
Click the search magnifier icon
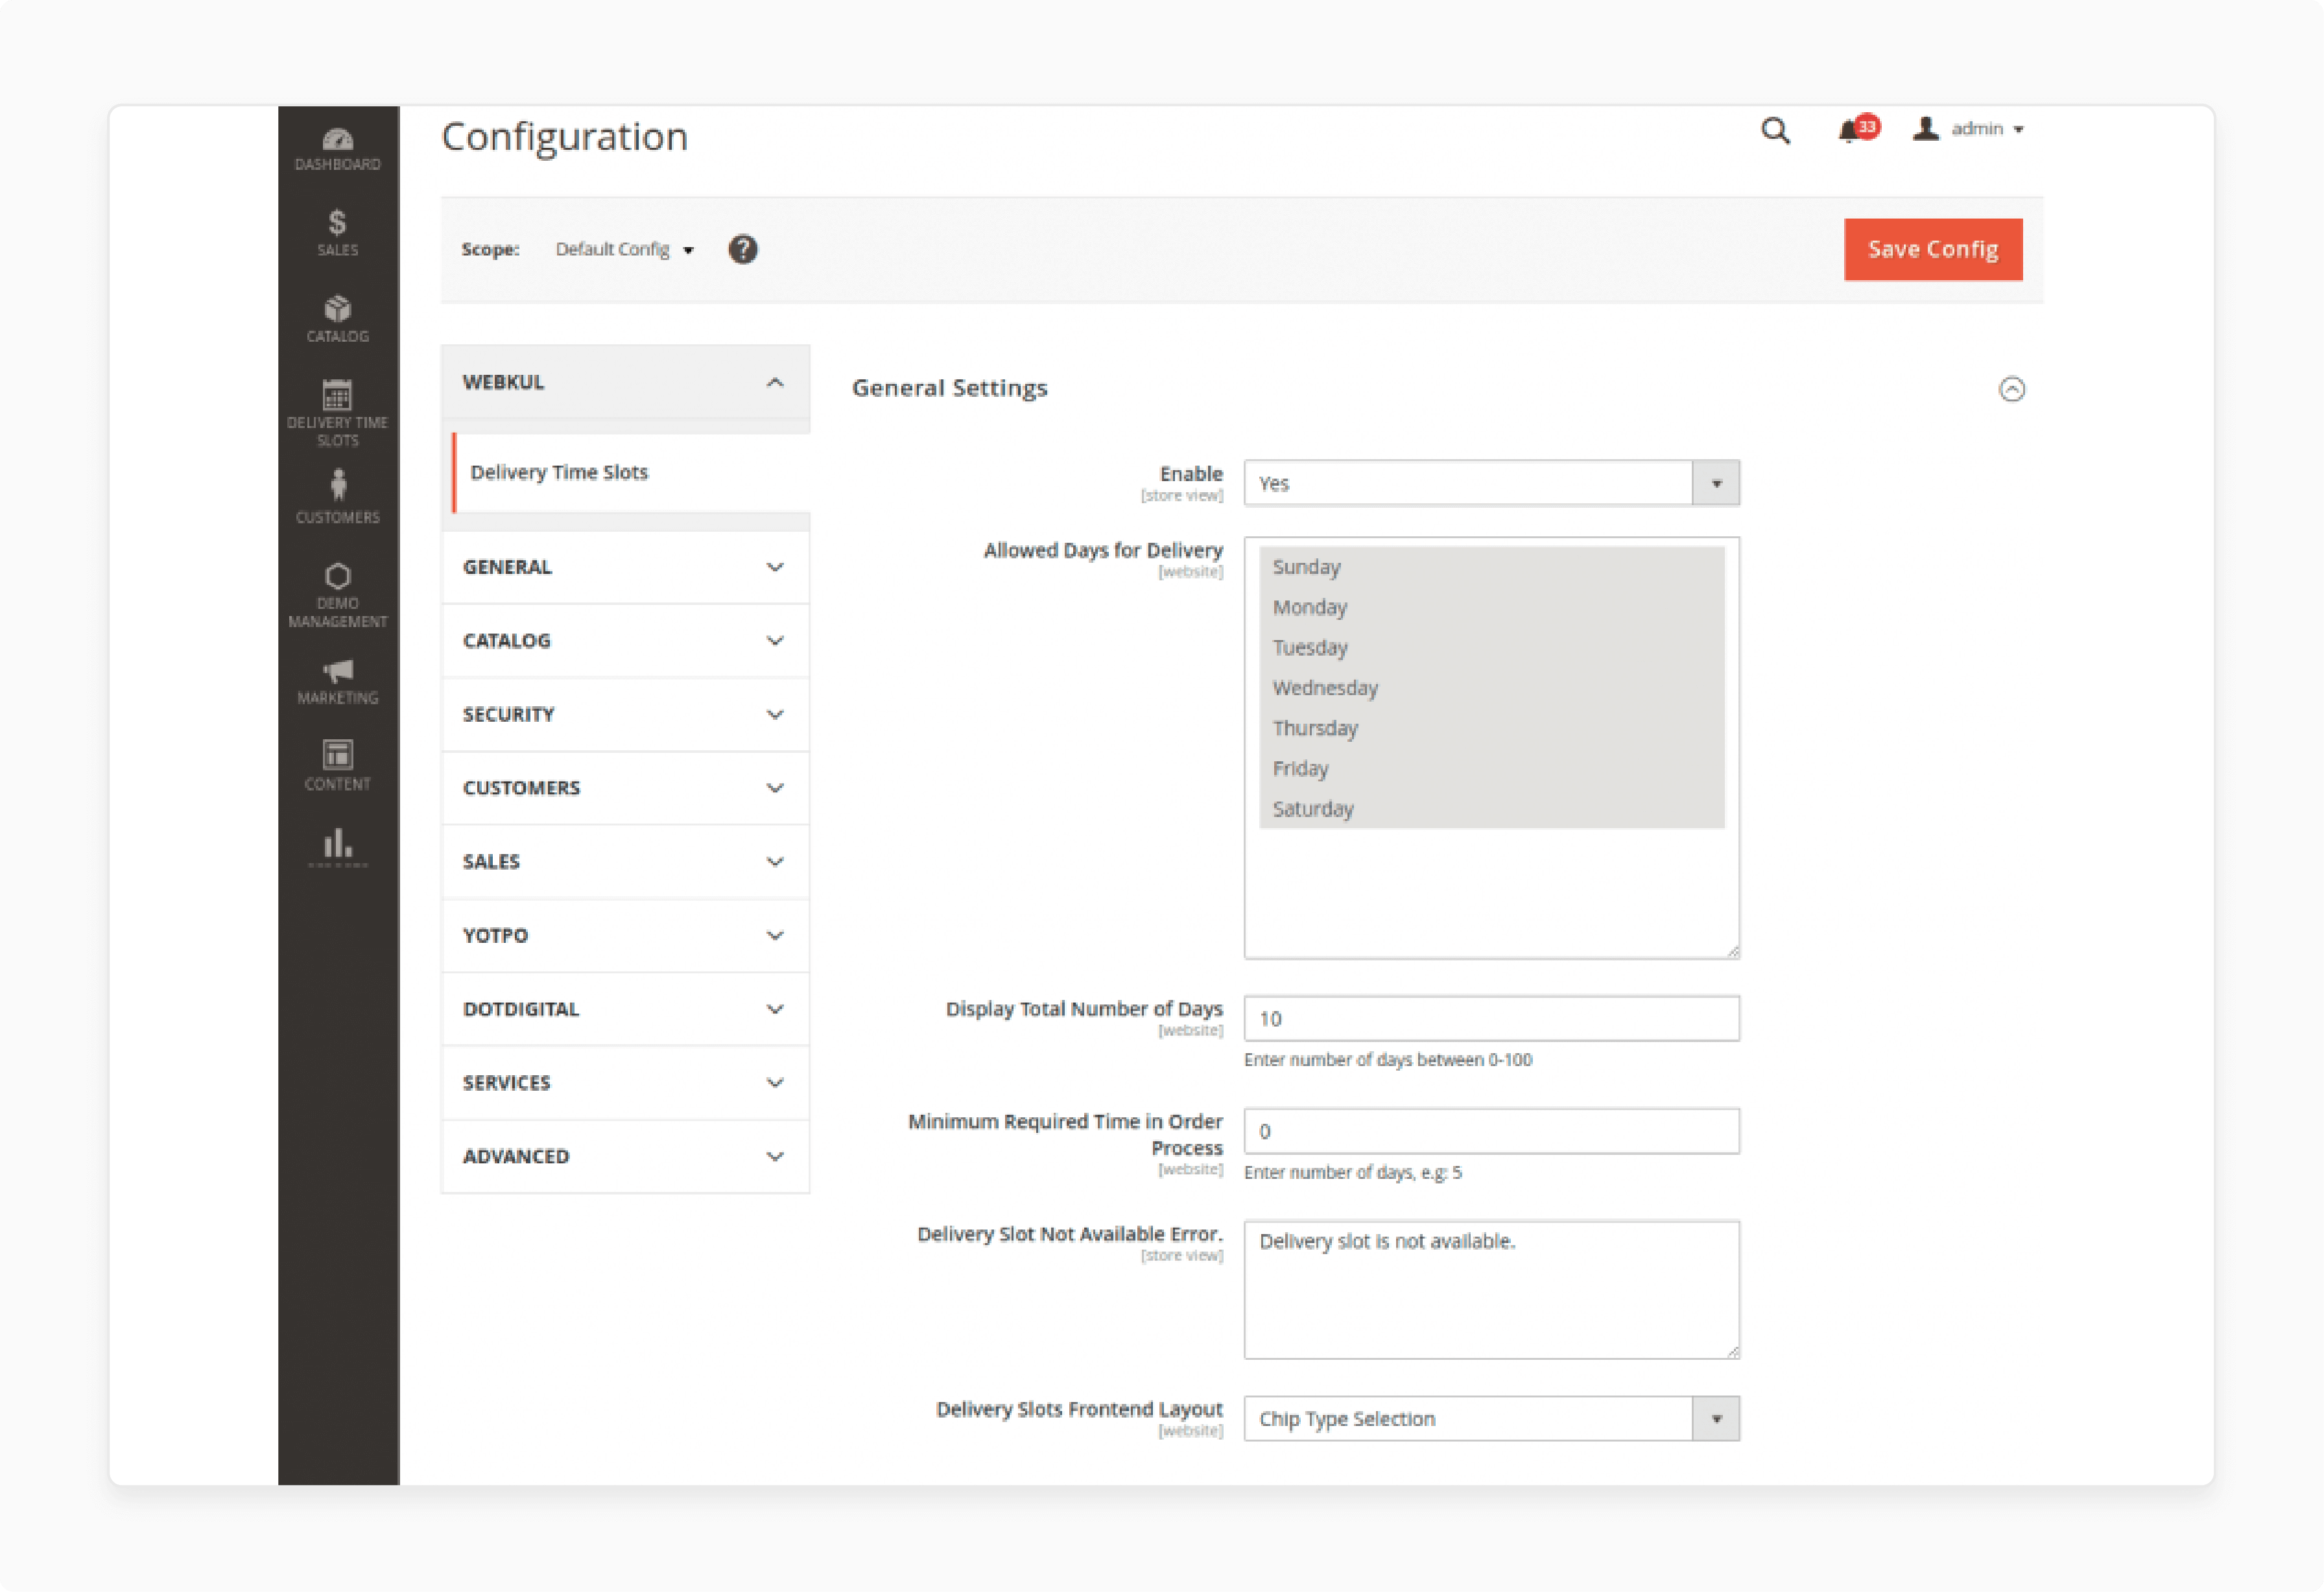[x=1775, y=130]
